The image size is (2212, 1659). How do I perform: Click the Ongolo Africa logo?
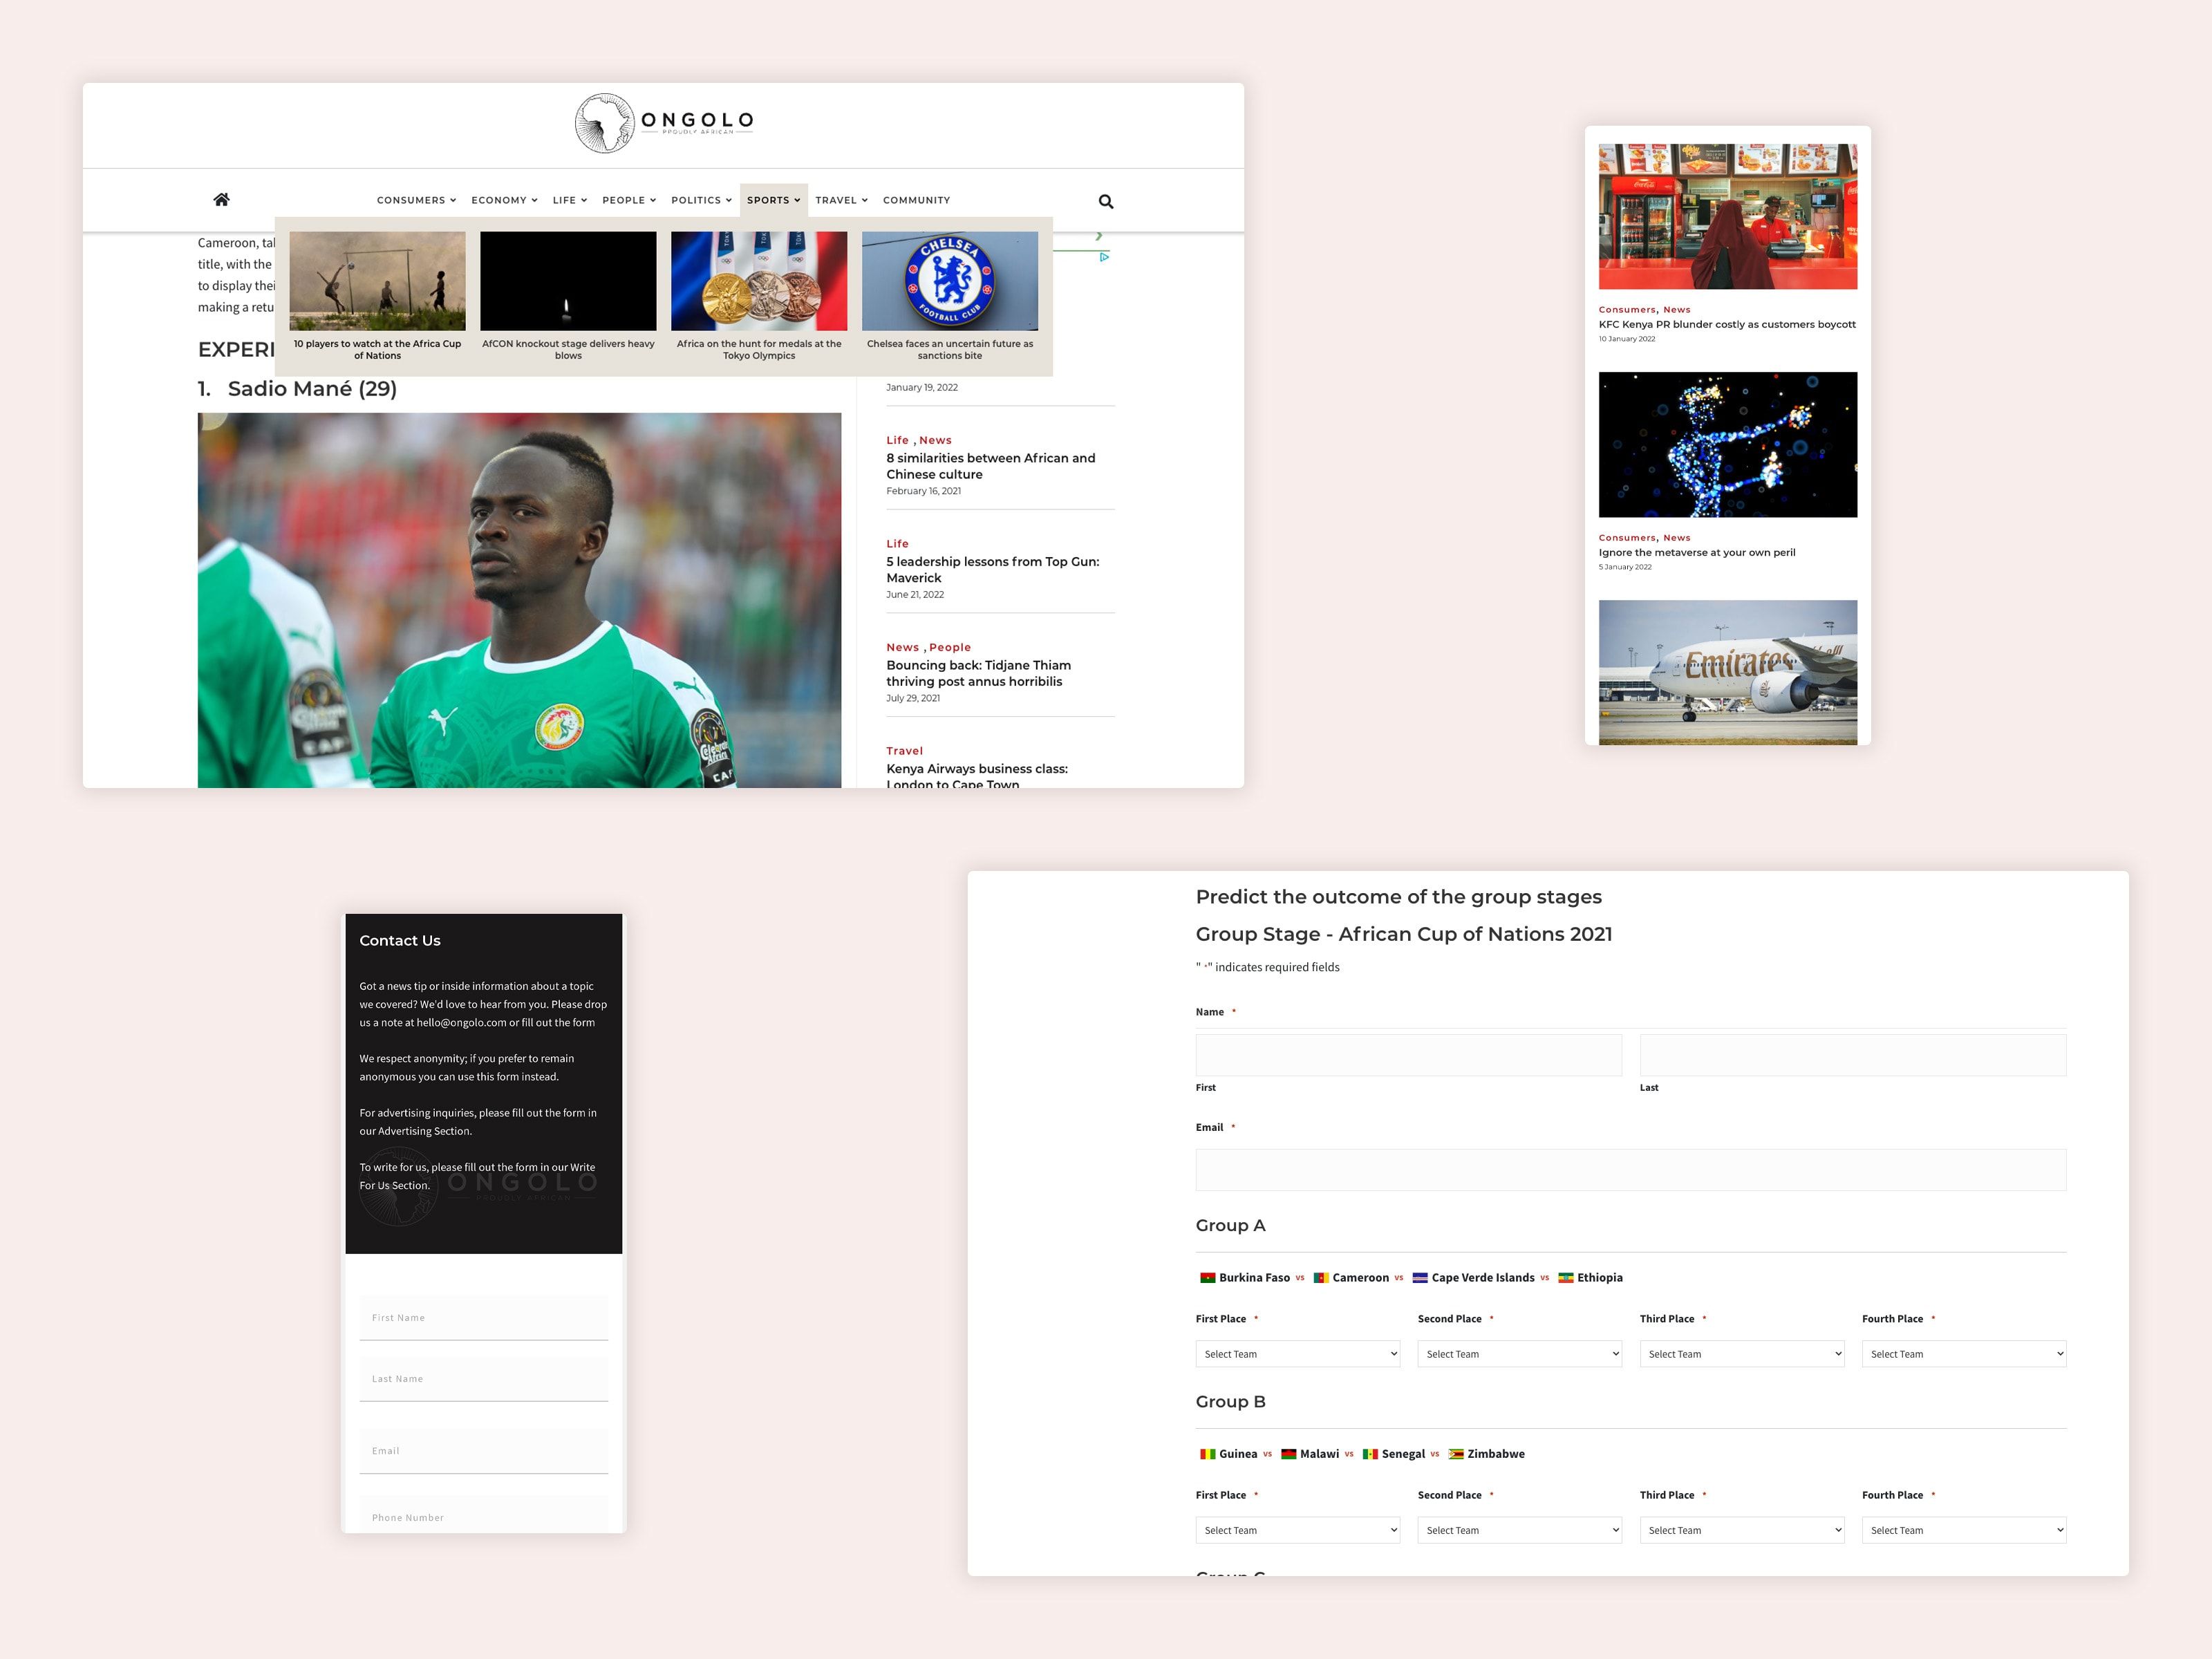(x=663, y=123)
